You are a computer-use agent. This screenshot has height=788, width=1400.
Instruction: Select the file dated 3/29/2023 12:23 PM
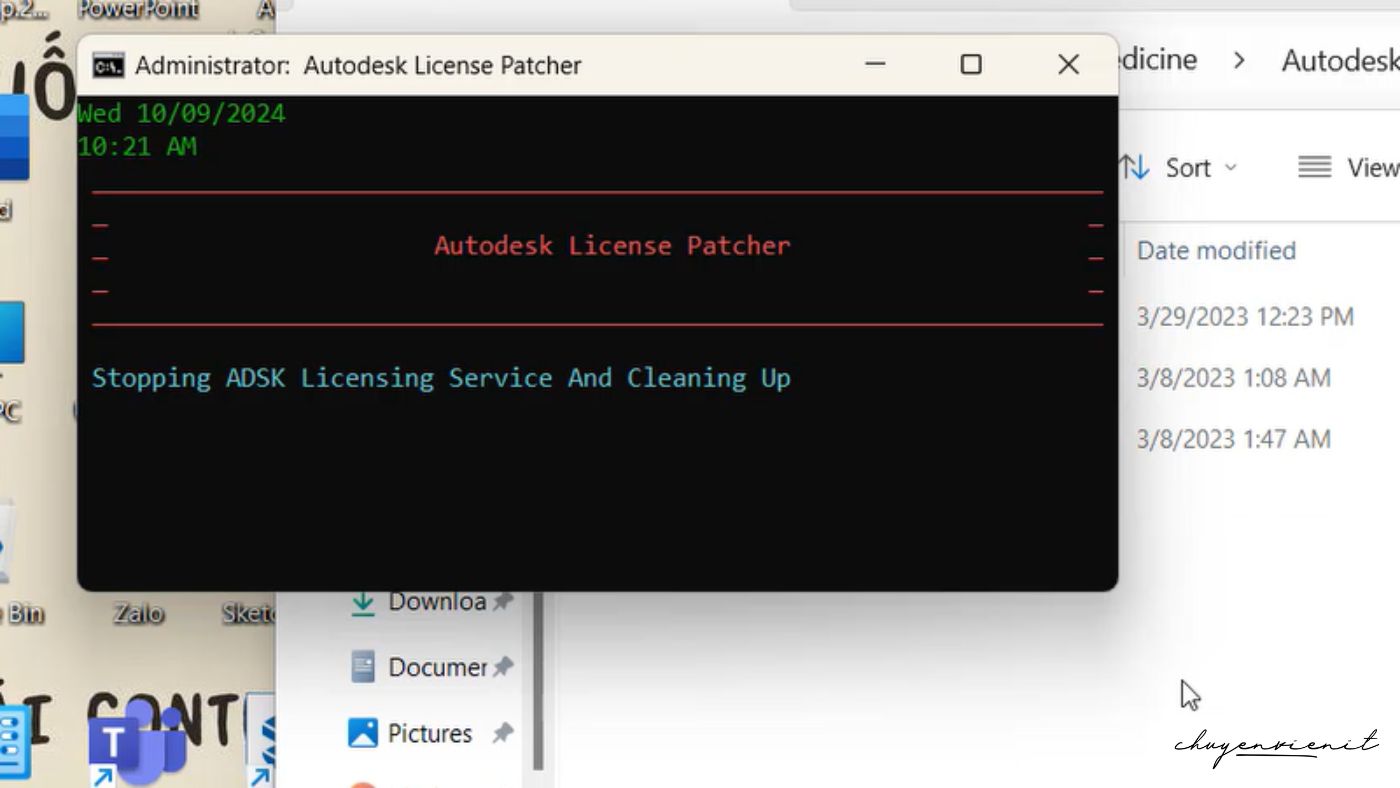click(1245, 317)
